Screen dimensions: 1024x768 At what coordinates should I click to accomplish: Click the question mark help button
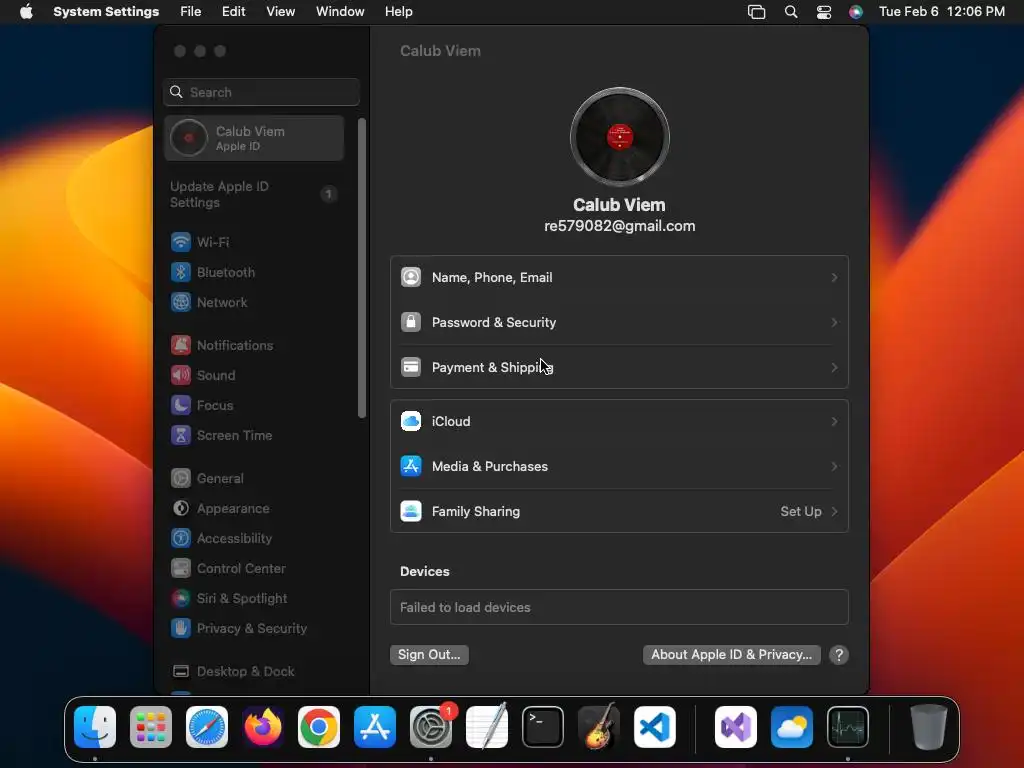[x=839, y=655]
